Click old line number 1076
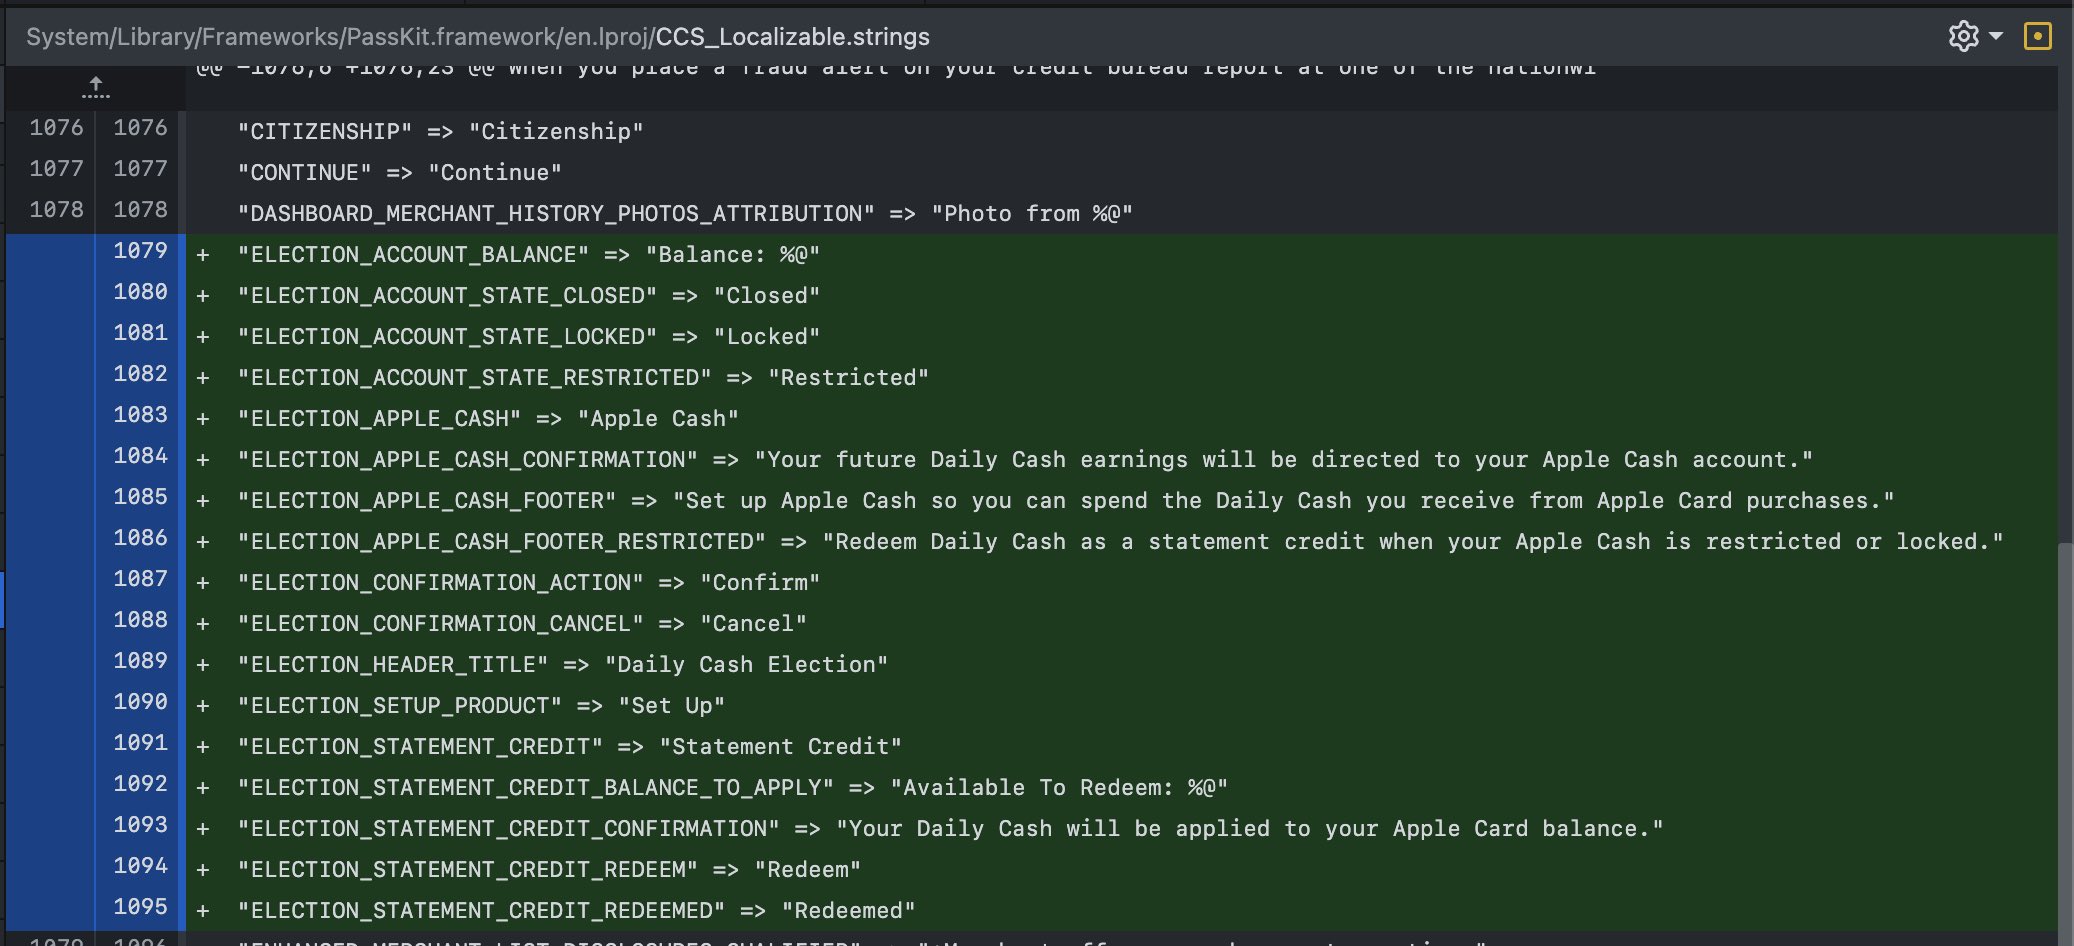The image size is (2074, 946). click(56, 127)
